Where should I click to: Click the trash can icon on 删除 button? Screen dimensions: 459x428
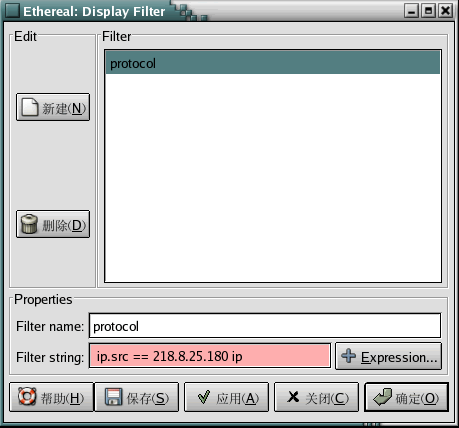point(29,224)
